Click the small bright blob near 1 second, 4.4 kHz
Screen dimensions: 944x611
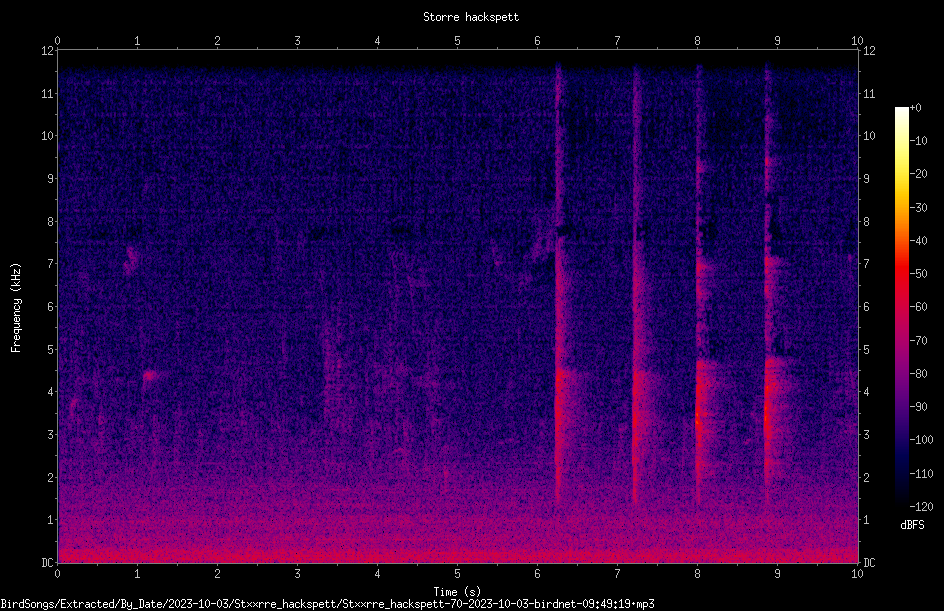point(150,376)
